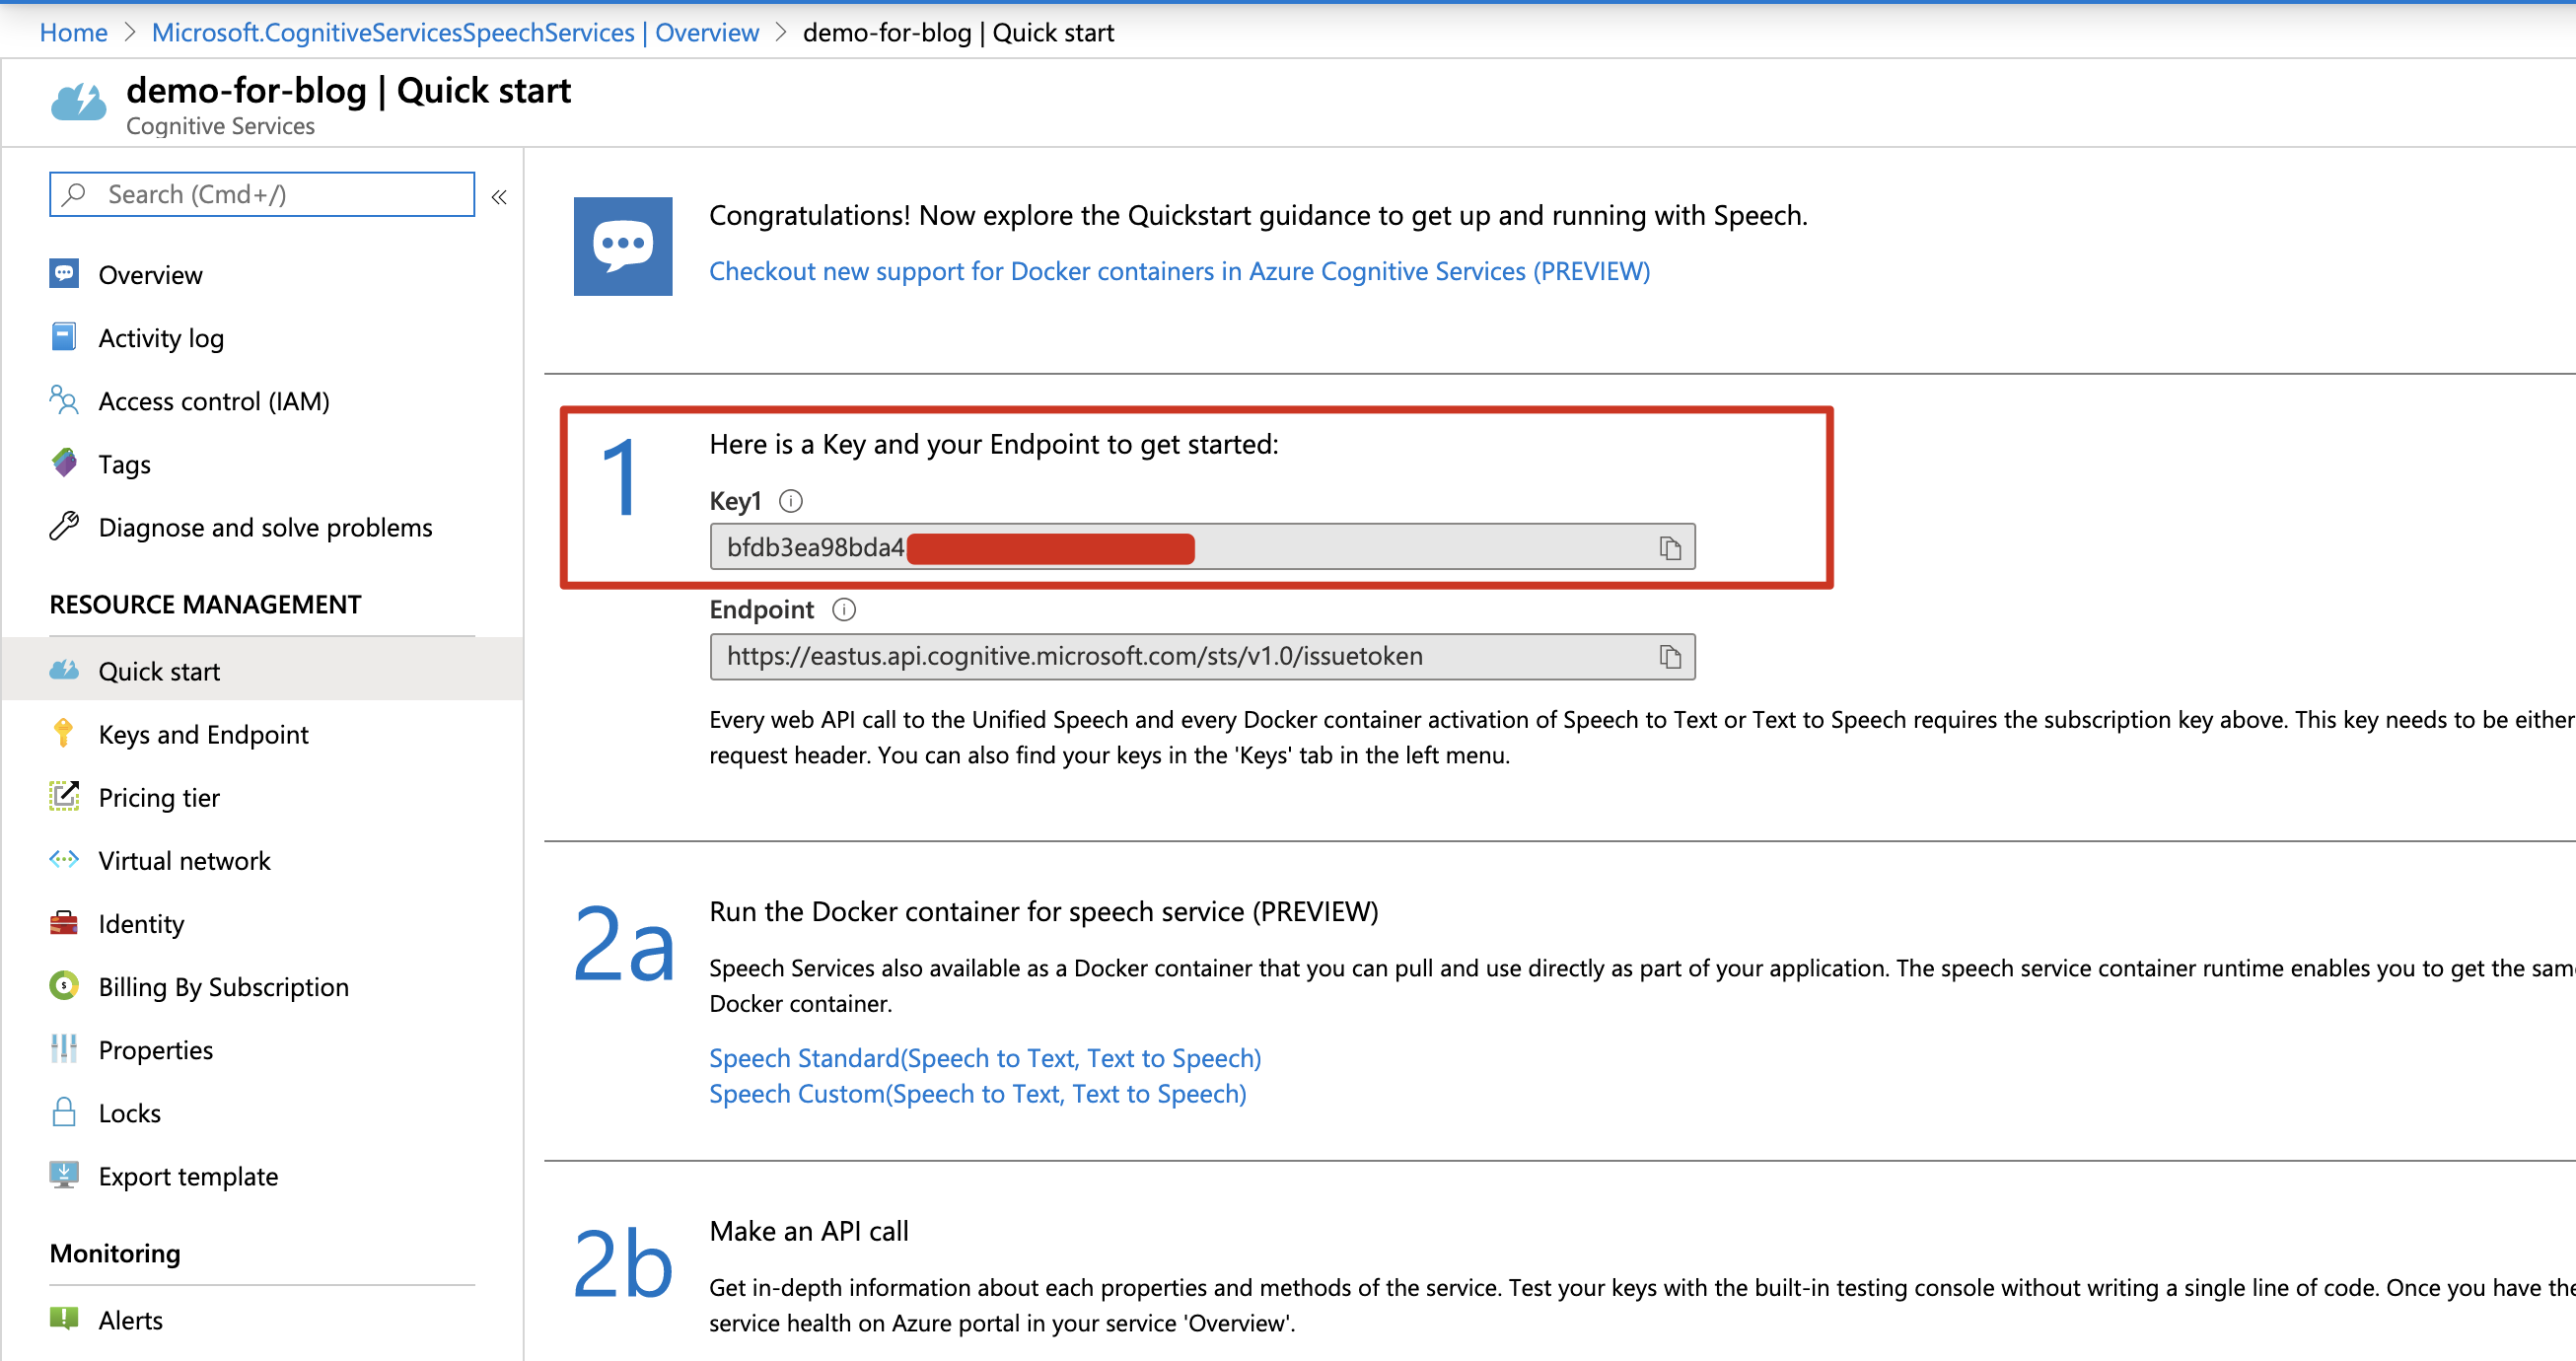Click the Keys and Endpoint key icon
This screenshot has width=2576, height=1361.
(64, 734)
